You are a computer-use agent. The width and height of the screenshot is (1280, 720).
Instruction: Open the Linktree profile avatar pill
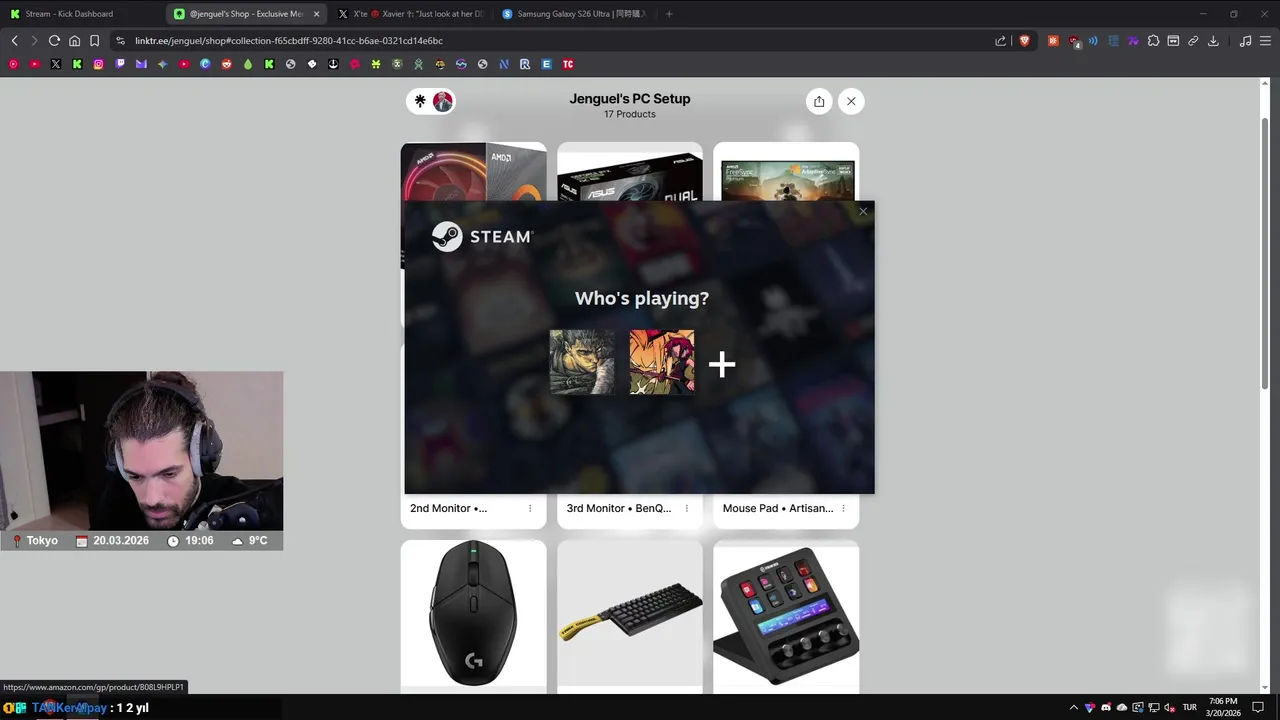[x=431, y=101]
